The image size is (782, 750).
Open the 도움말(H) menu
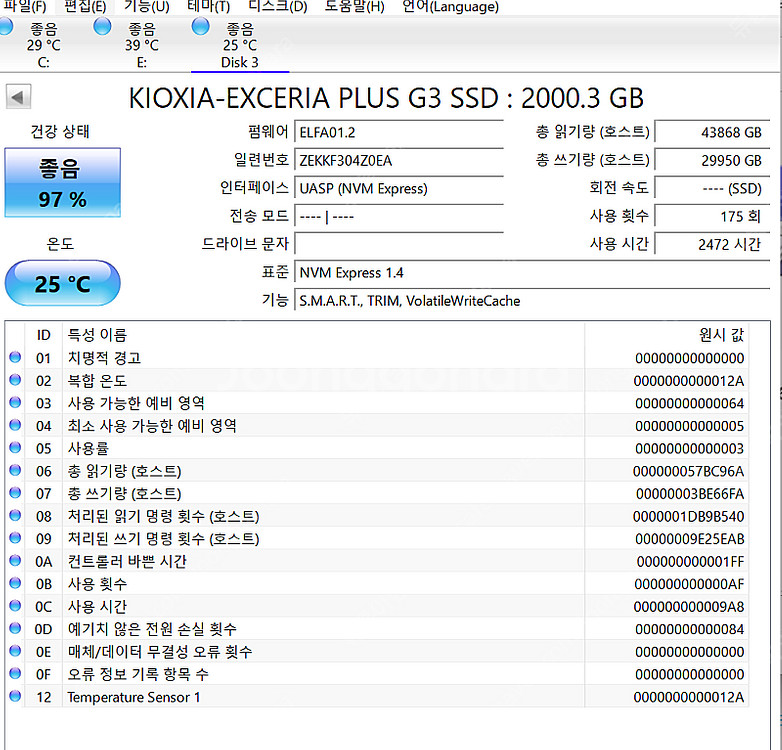pos(355,6)
